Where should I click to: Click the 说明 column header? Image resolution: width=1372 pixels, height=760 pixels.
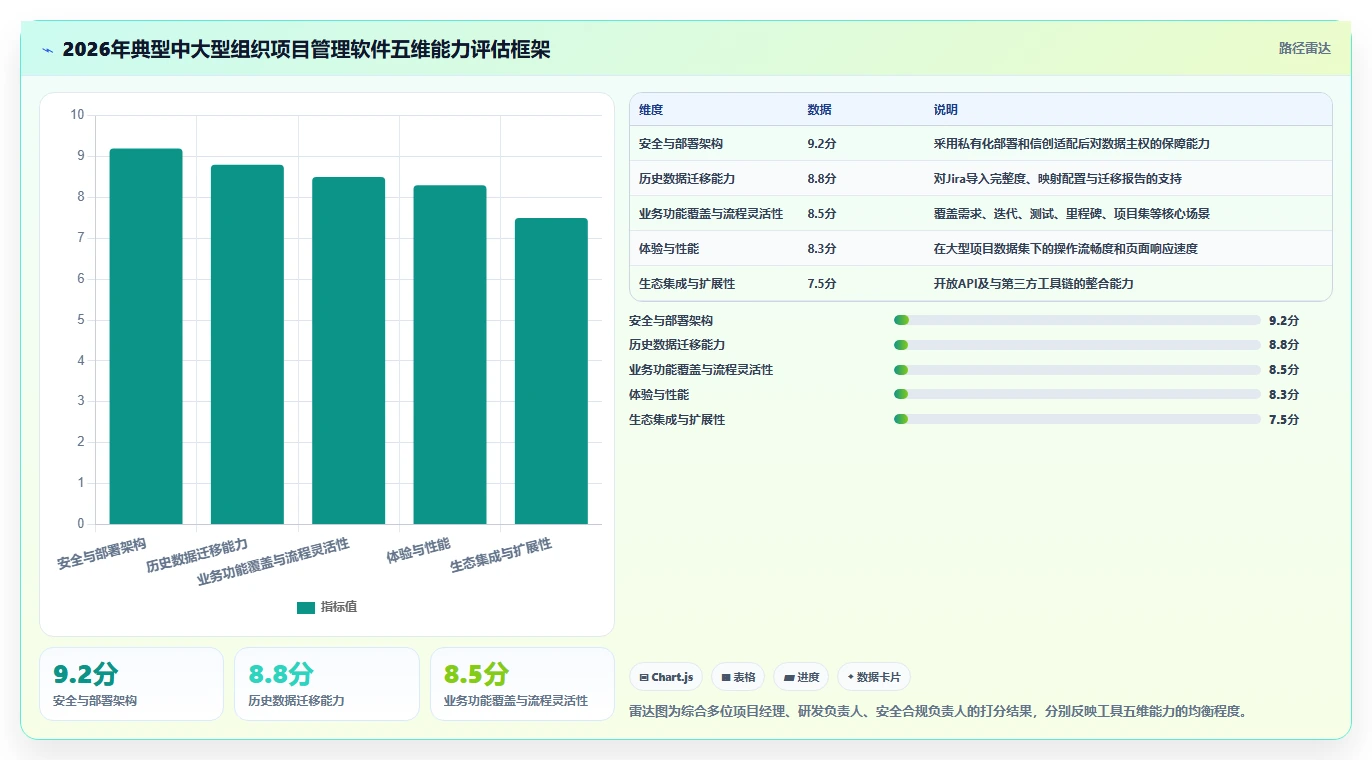tap(946, 110)
